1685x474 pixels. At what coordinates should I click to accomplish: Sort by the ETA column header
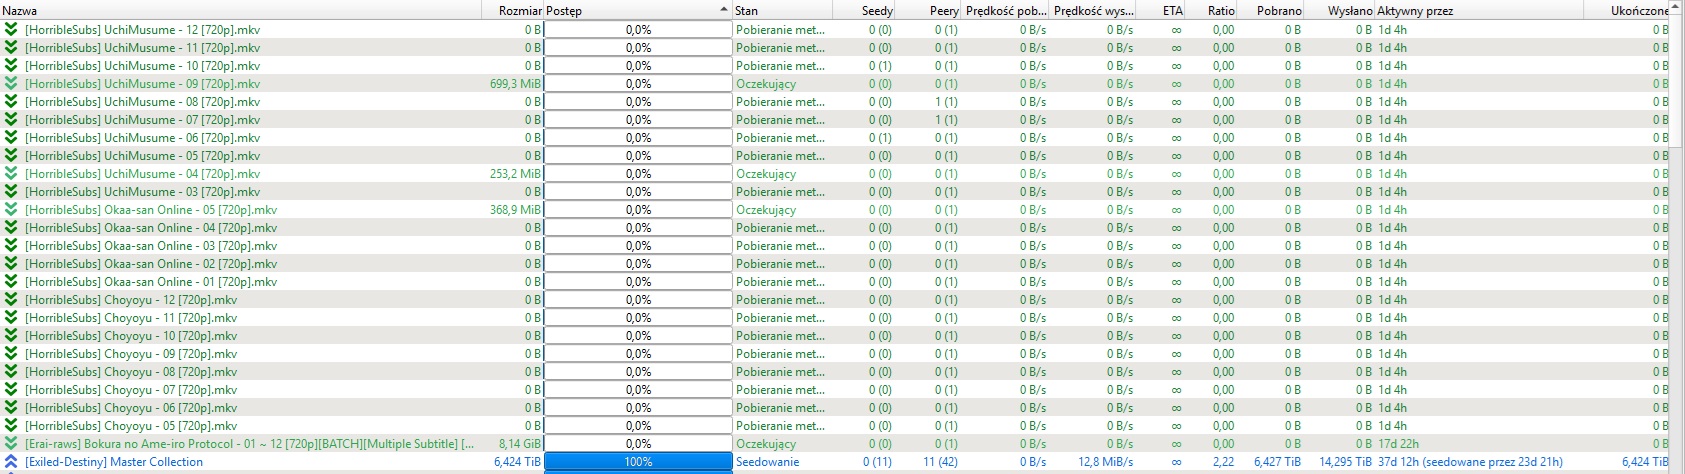[x=1163, y=10]
